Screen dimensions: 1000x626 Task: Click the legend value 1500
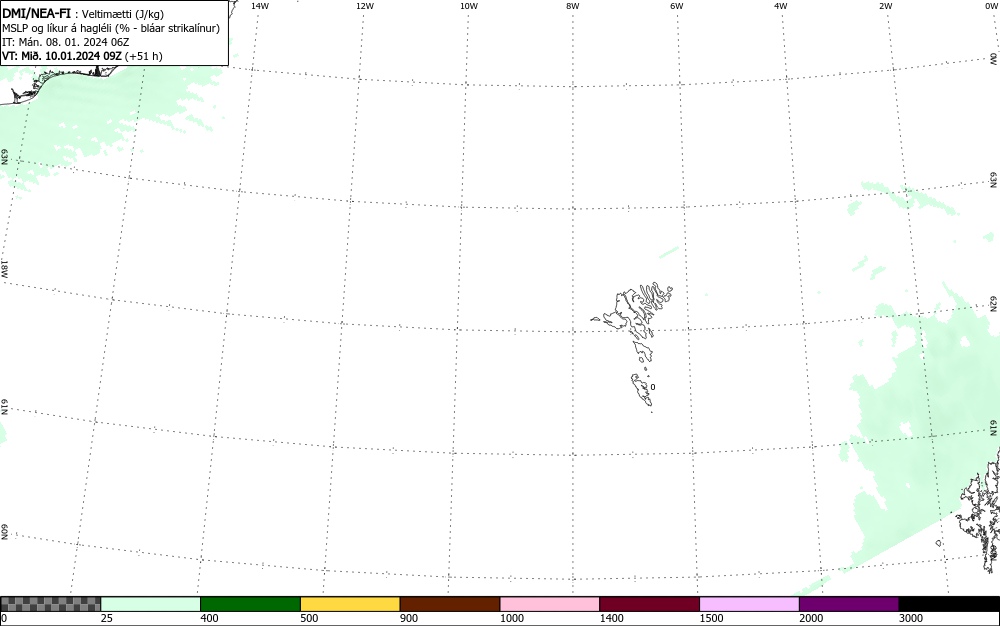pos(712,618)
